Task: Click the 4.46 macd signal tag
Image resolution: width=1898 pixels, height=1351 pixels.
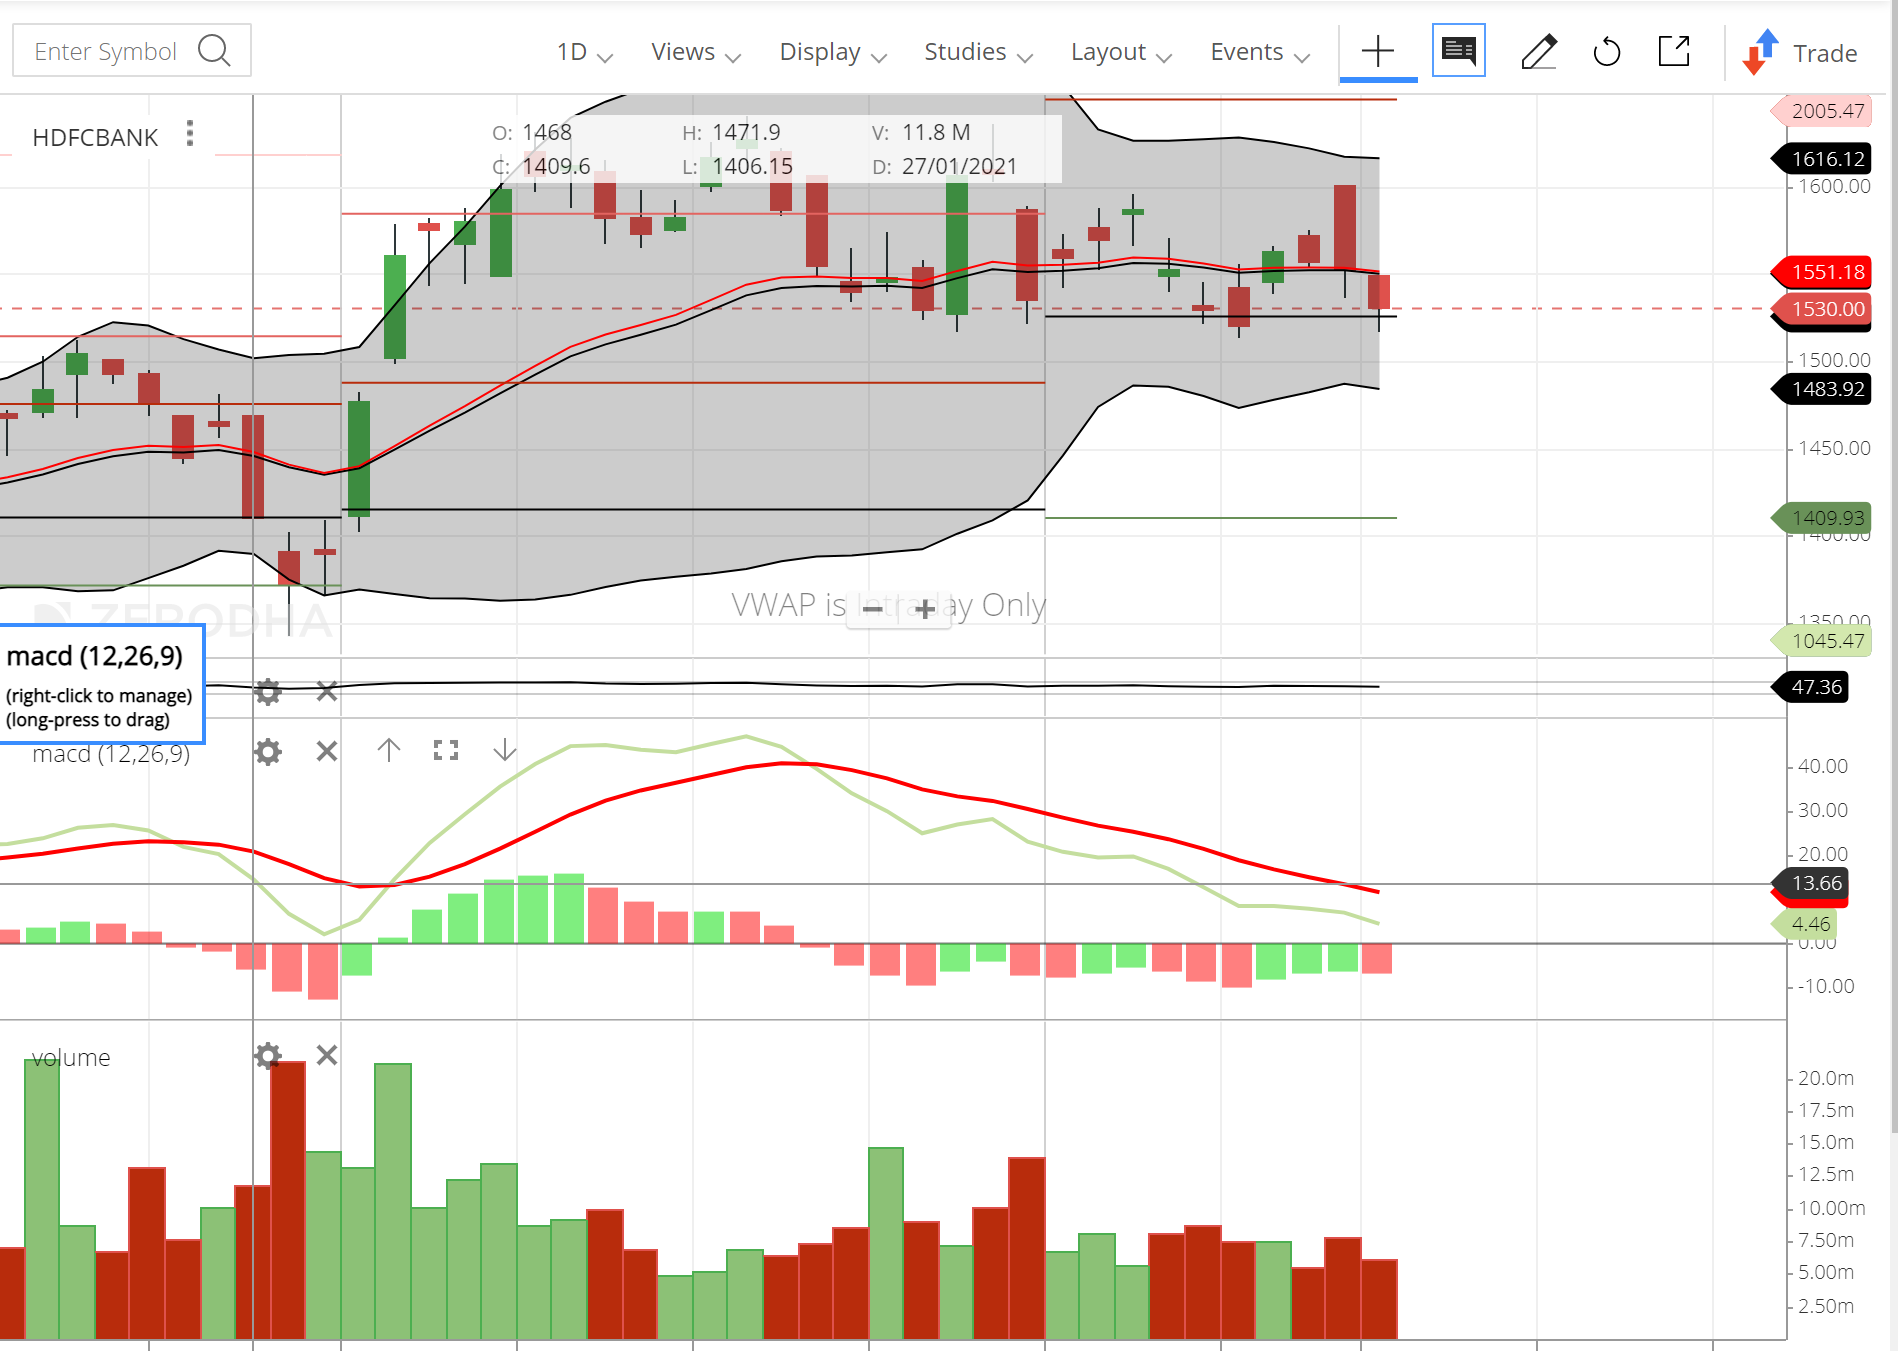Action: (x=1806, y=924)
